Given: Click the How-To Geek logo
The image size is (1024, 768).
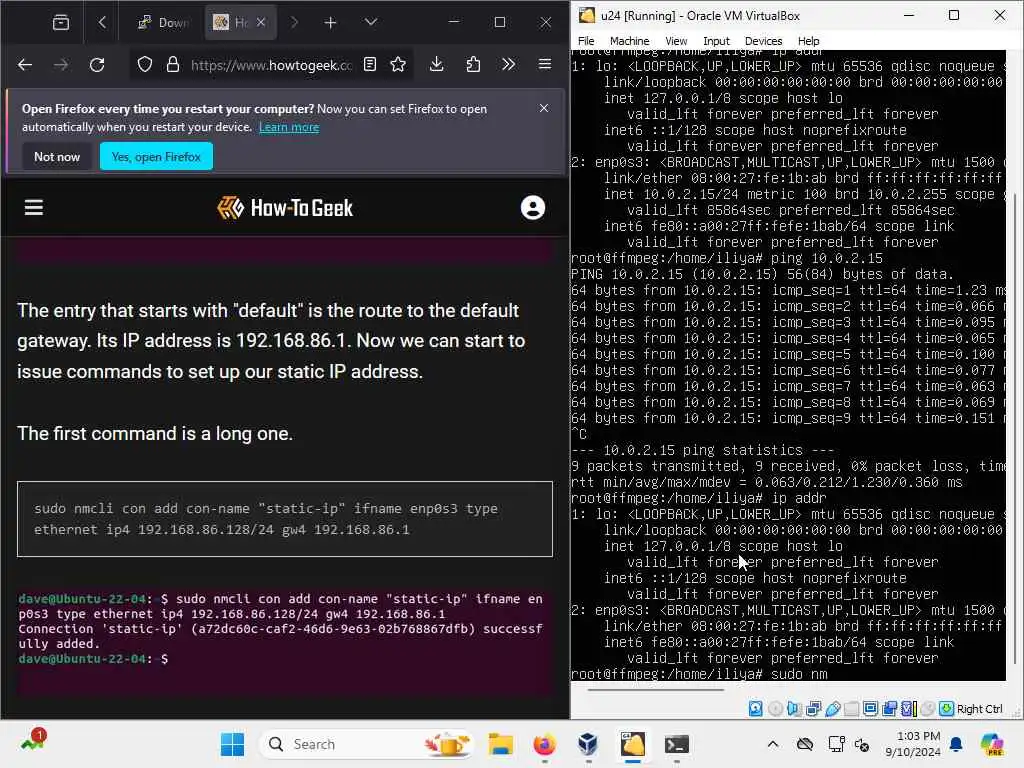Looking at the screenshot, I should click(285, 208).
